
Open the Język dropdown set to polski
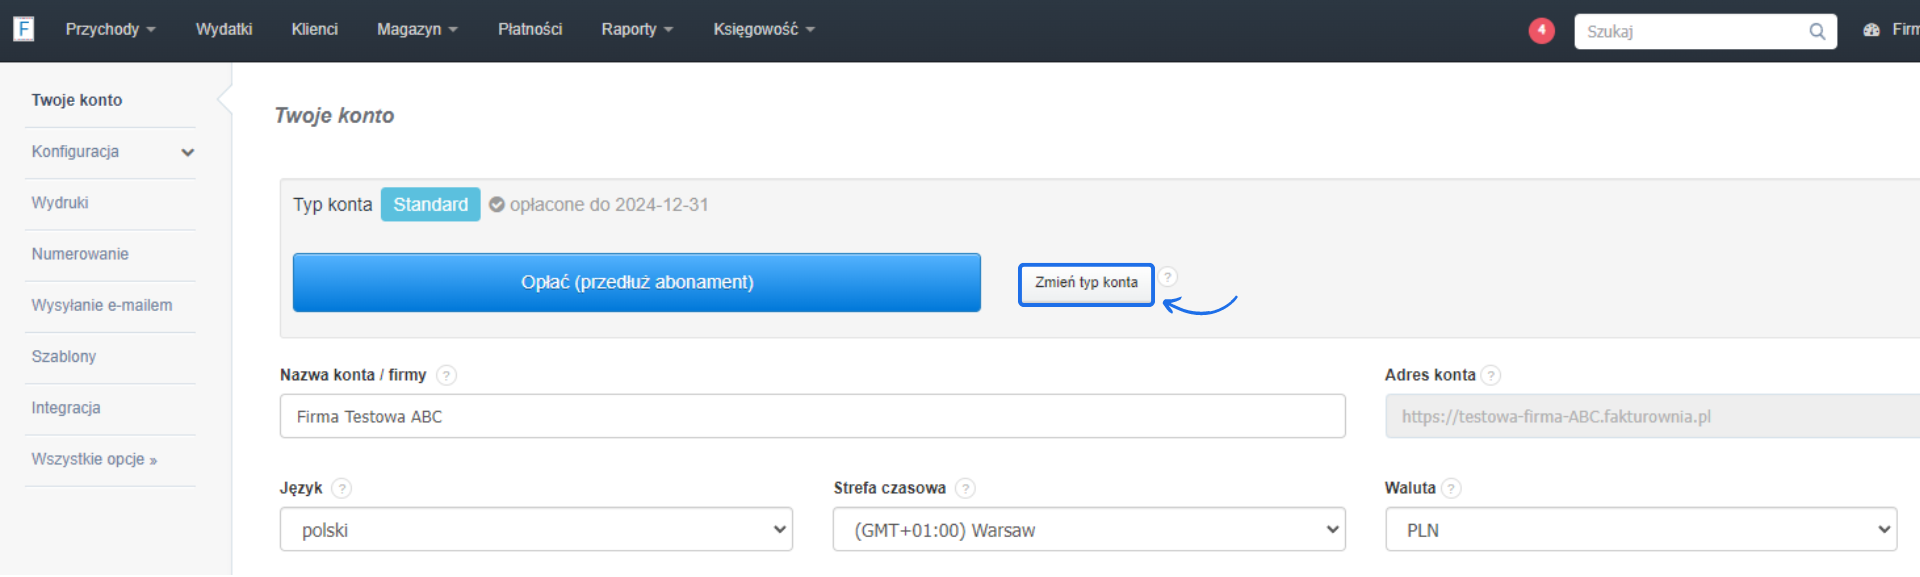coord(536,530)
